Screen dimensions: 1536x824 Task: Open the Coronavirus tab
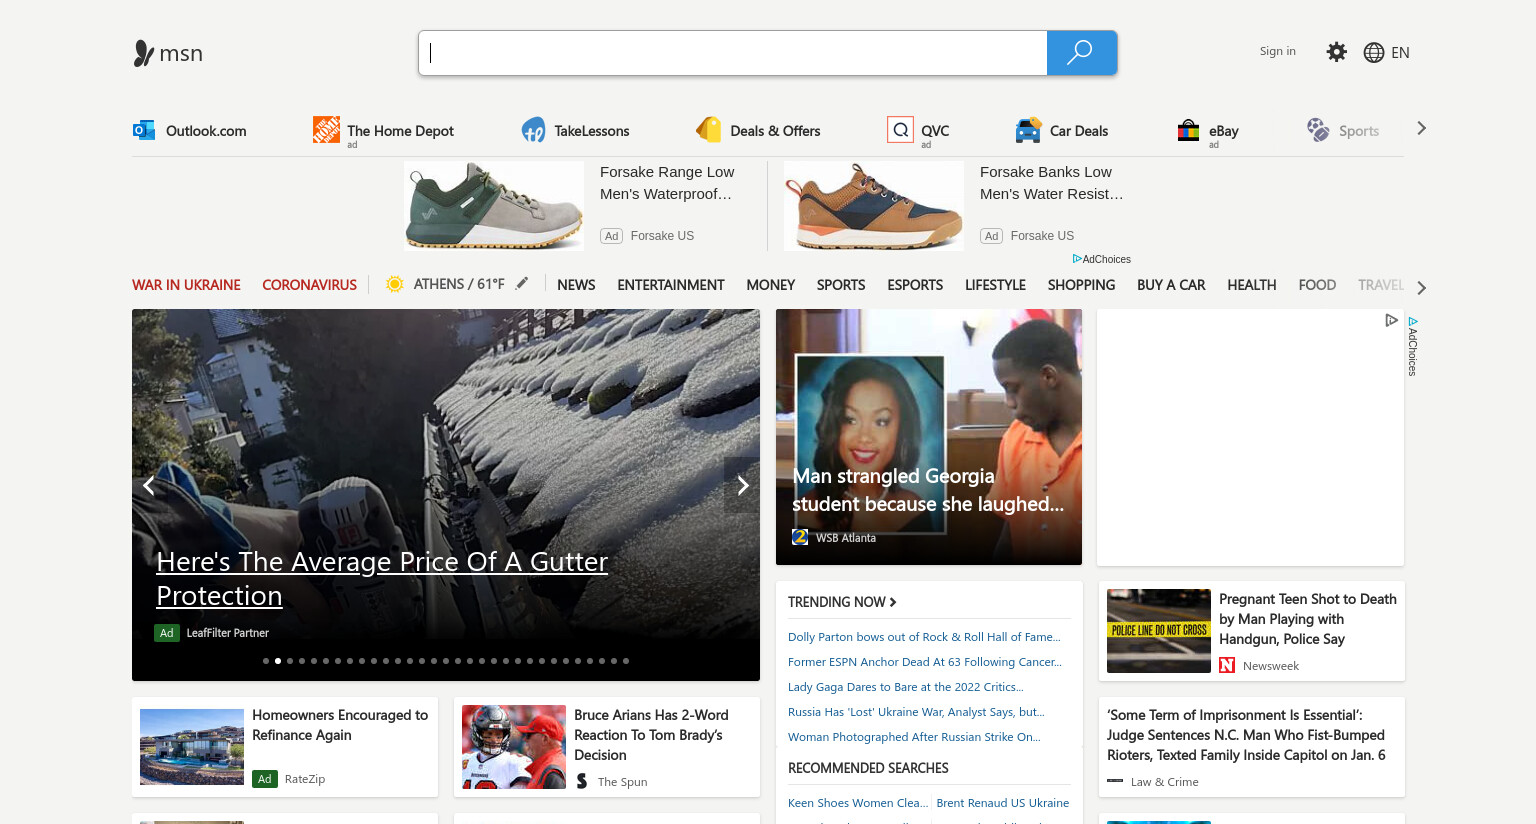coord(309,285)
